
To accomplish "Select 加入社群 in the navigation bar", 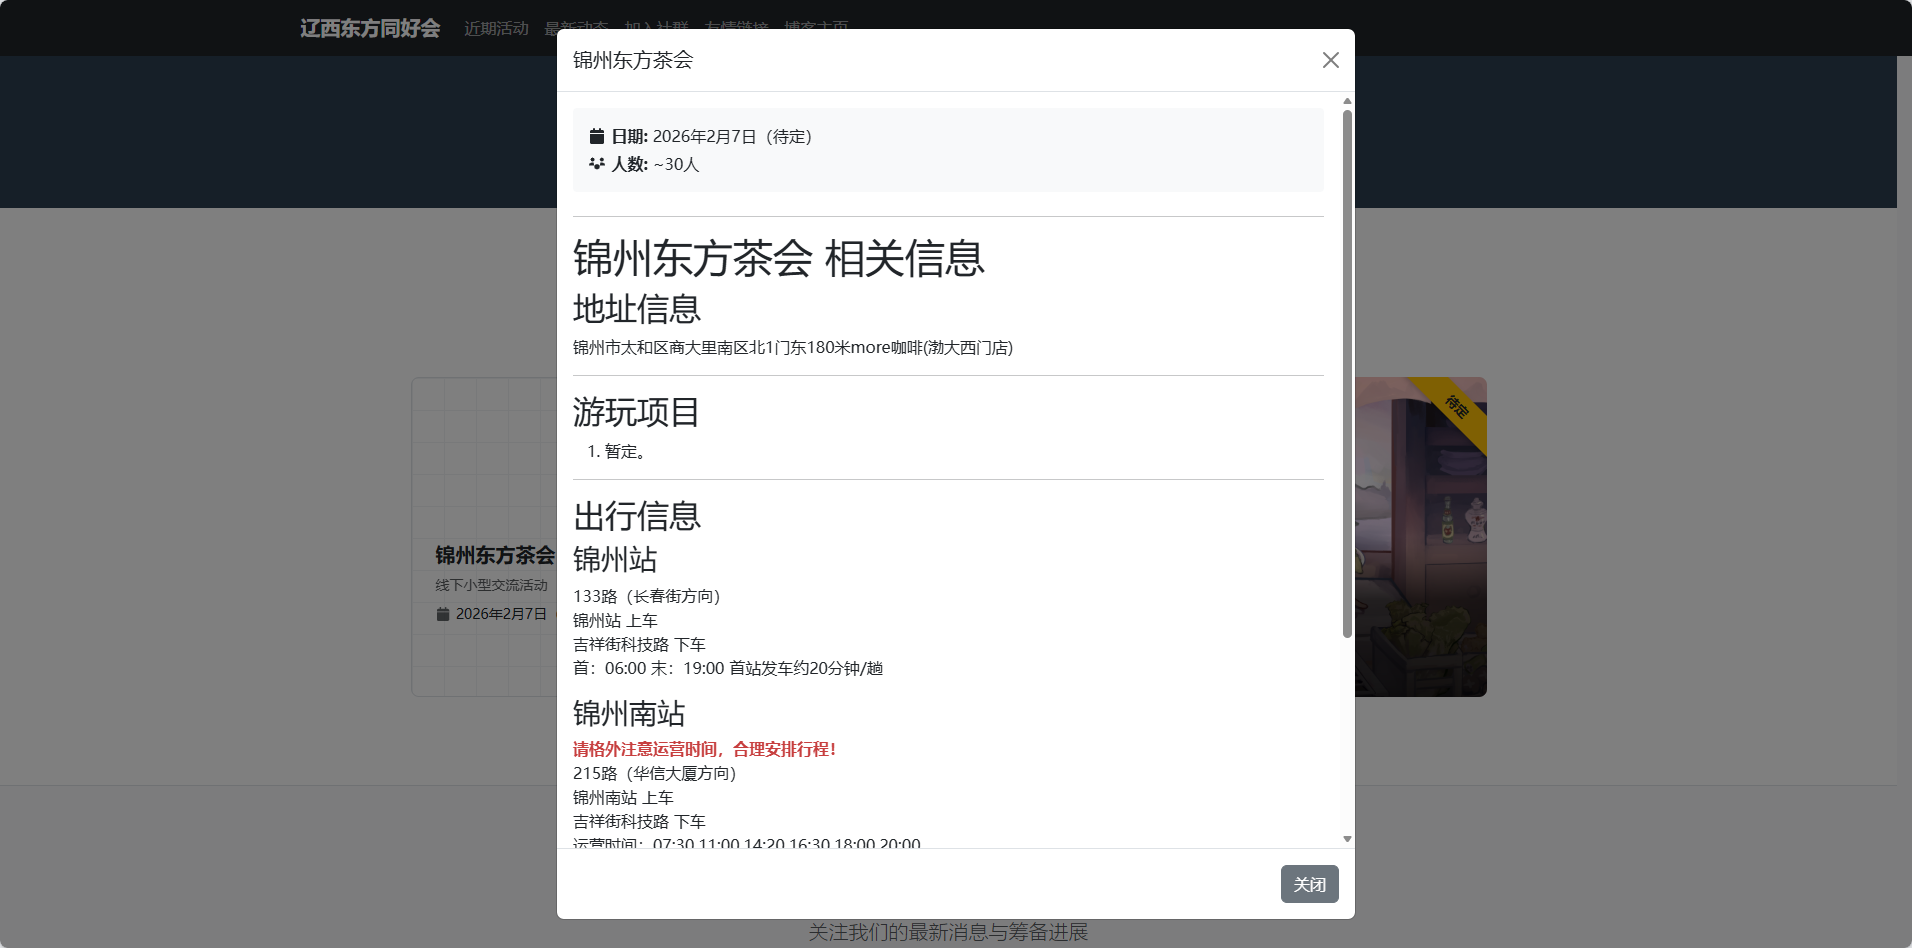I will pyautogui.click(x=651, y=28).
